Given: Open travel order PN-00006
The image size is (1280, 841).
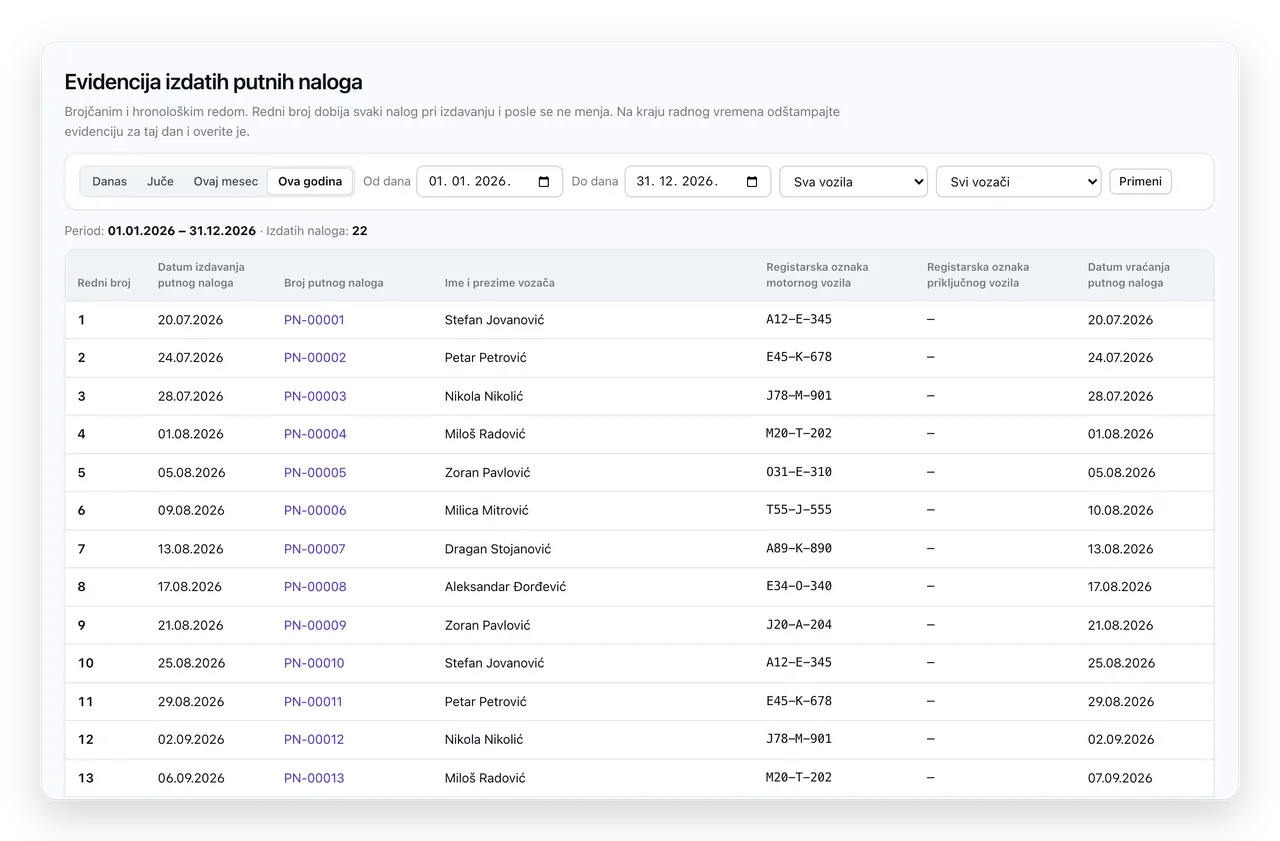Looking at the screenshot, I should pos(315,511).
